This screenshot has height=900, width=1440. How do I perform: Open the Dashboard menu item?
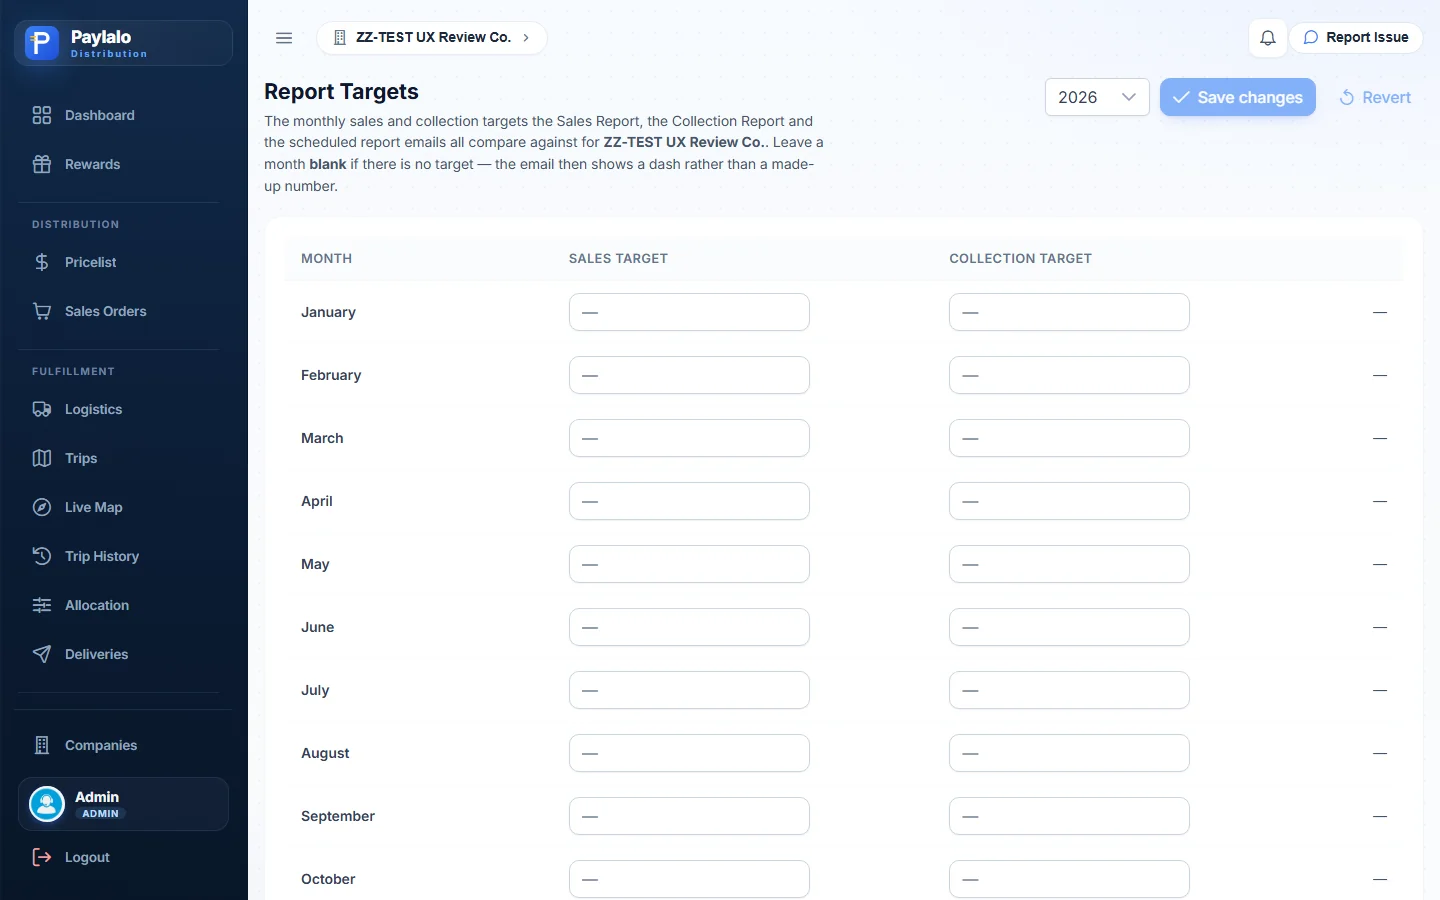(124, 115)
